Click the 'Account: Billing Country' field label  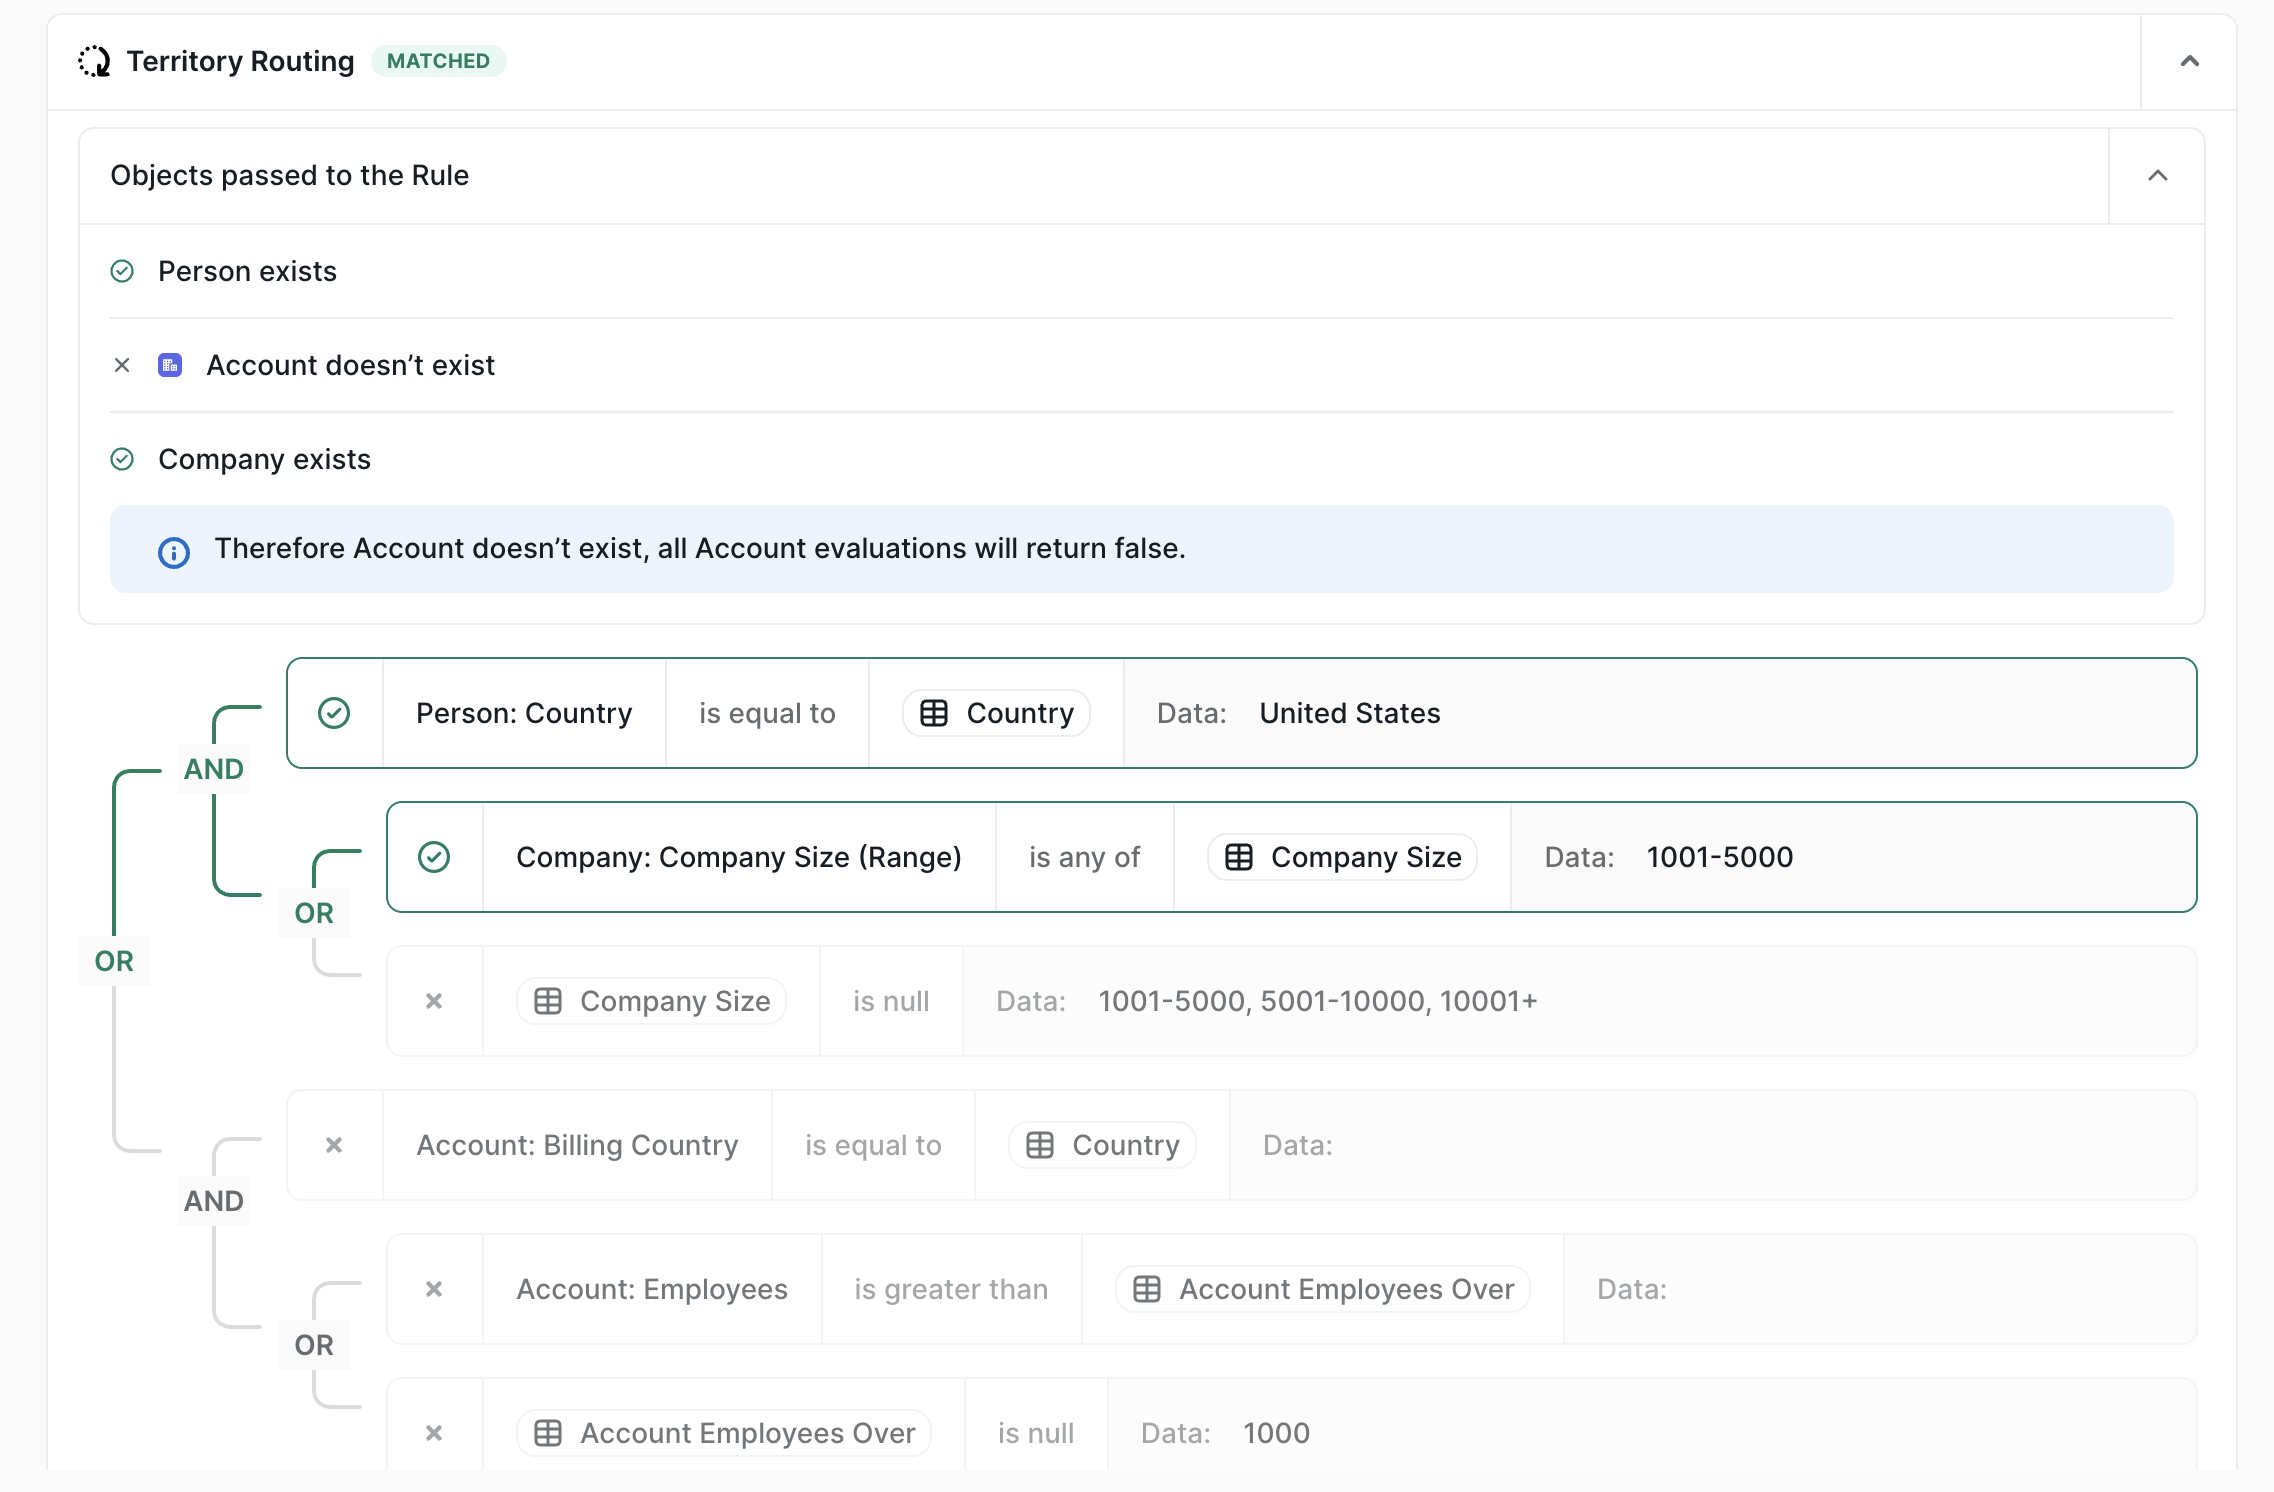coord(577,1145)
